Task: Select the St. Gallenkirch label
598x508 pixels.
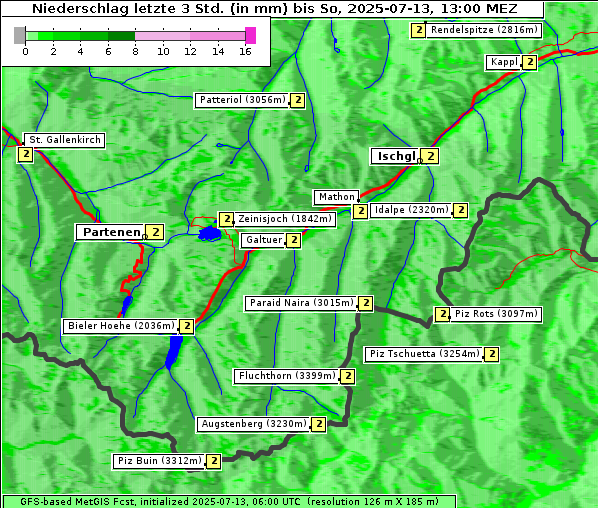Action: tap(64, 140)
